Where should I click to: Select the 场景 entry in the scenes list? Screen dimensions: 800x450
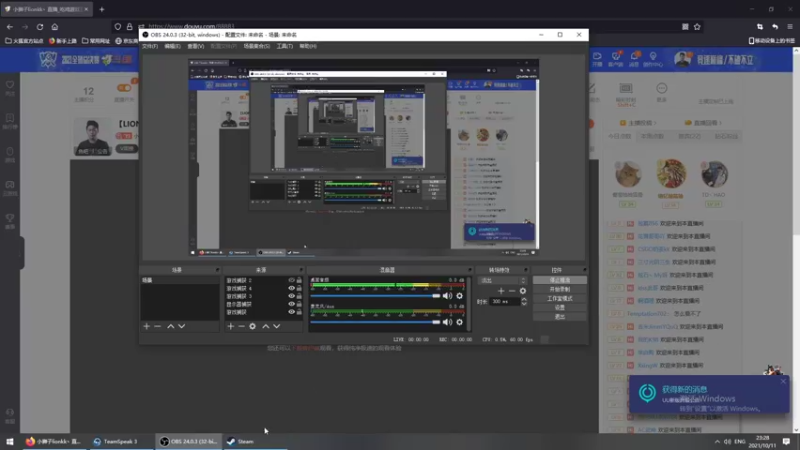(x=180, y=280)
